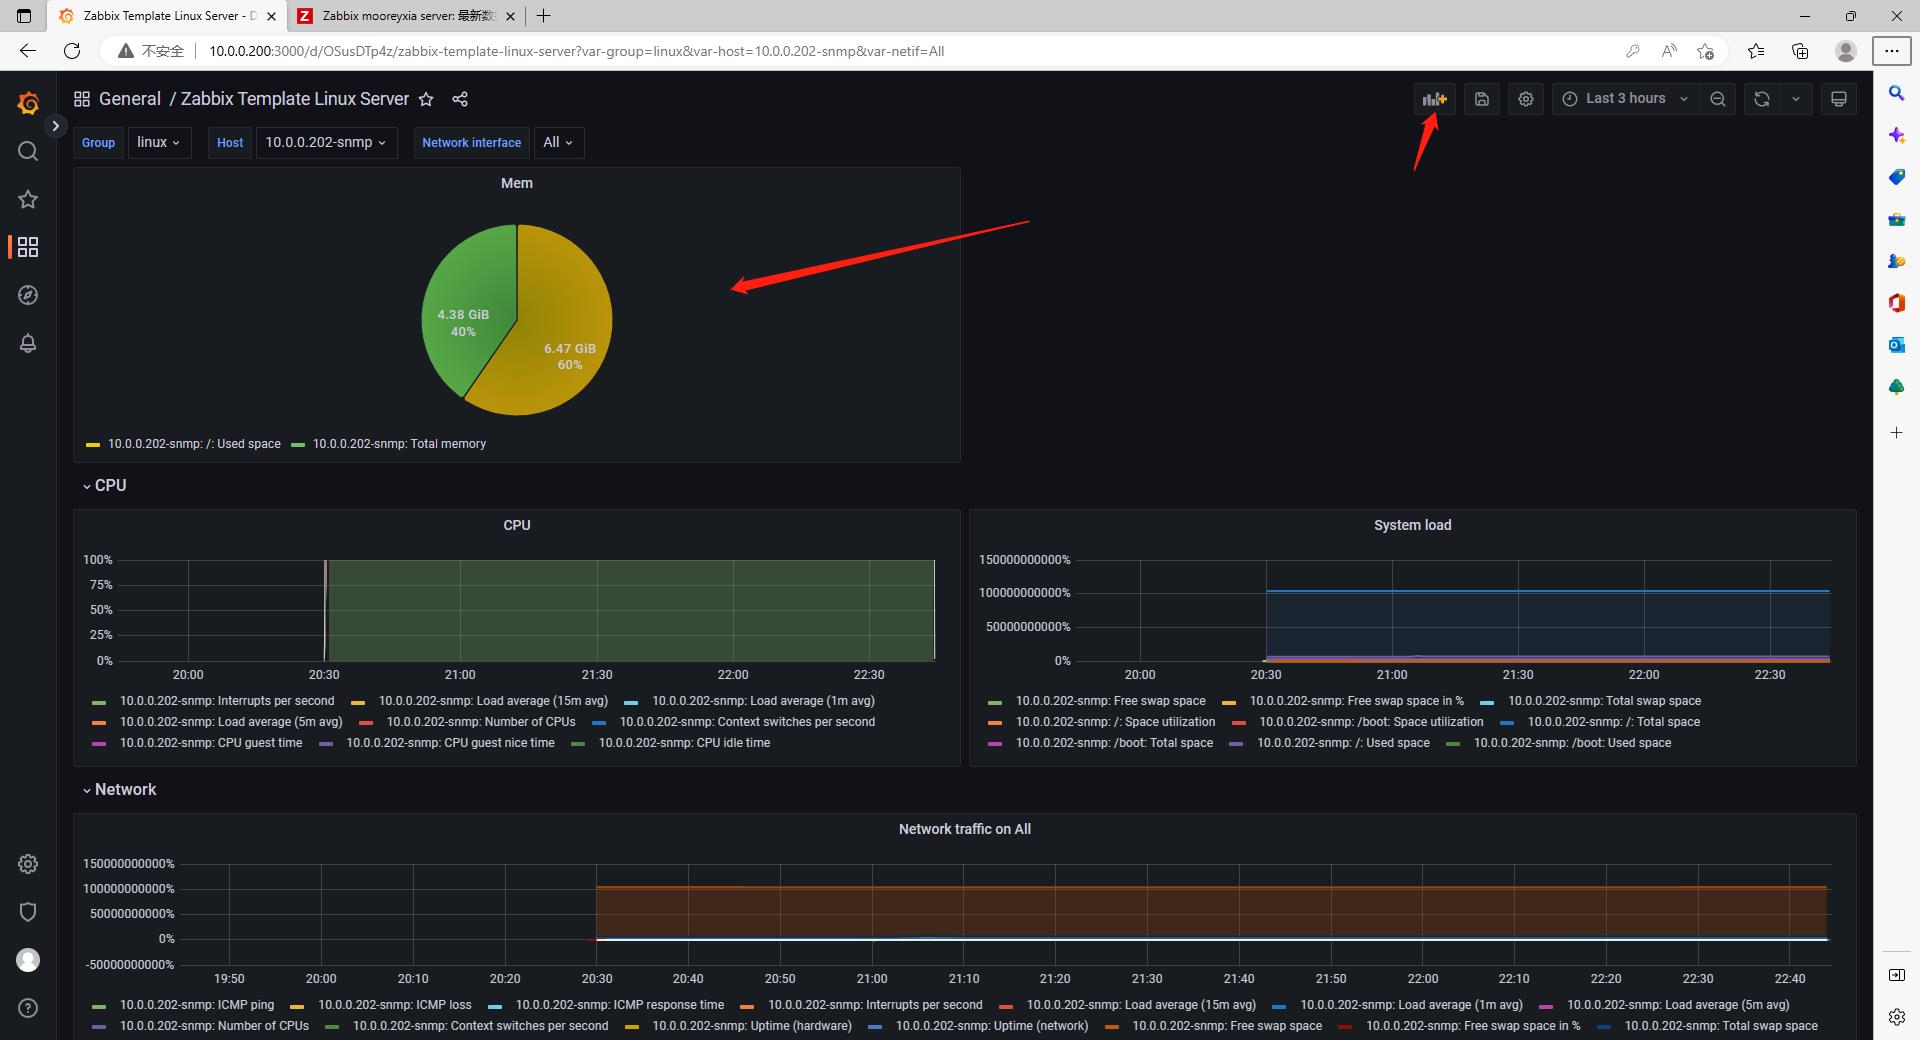This screenshot has height=1040, width=1920.
Task: Close the Zabbix mooreyxia server tab
Action: click(511, 16)
